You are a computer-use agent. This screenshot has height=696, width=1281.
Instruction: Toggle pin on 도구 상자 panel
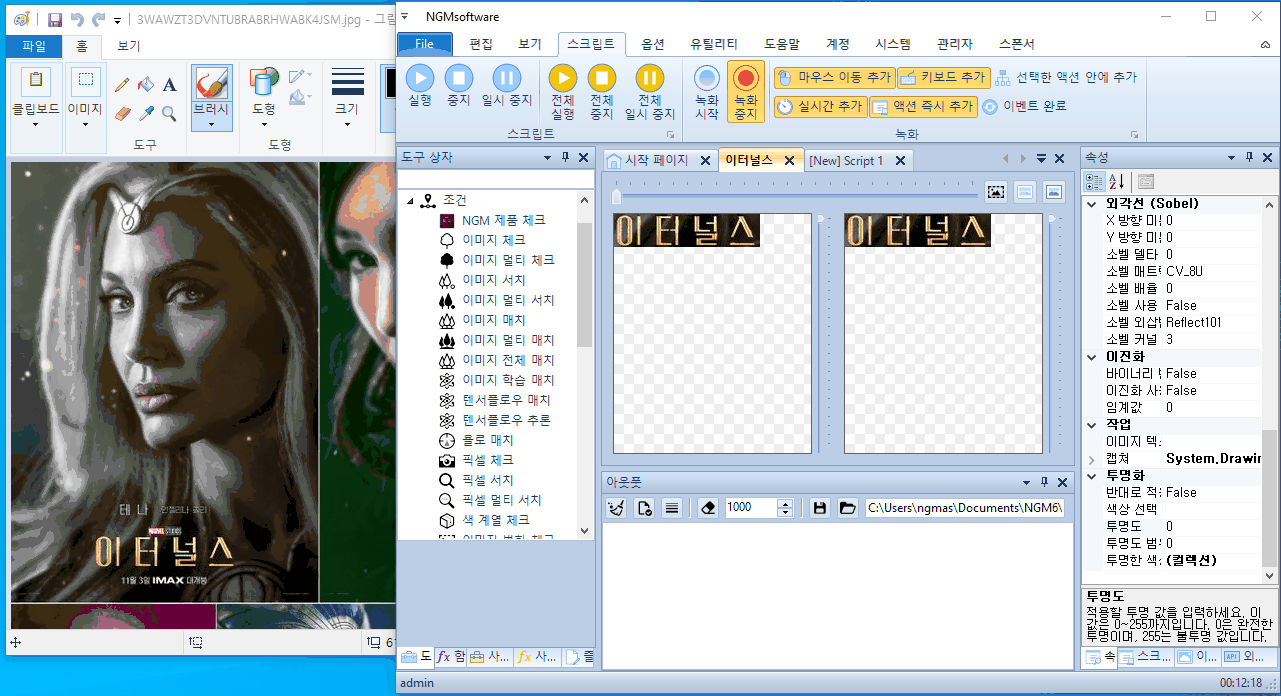pyautogui.click(x=565, y=157)
